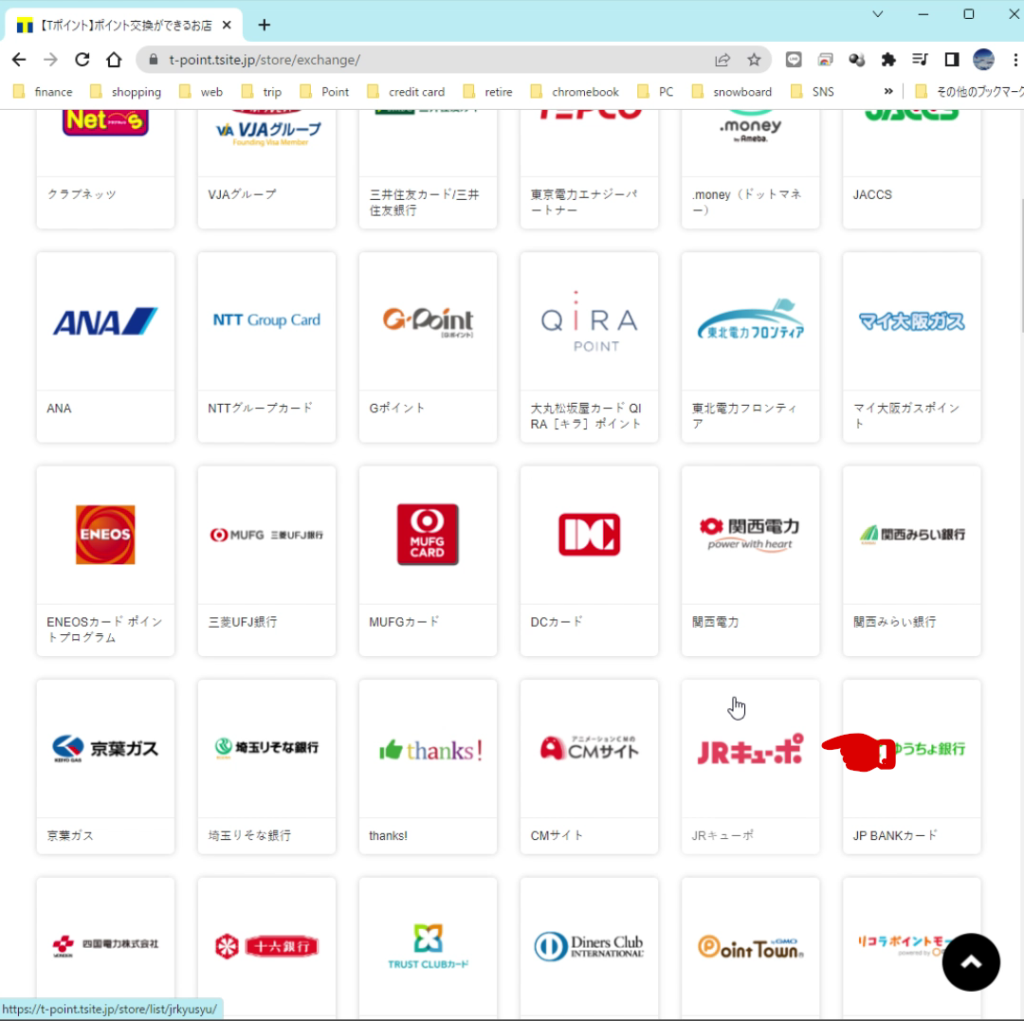Open the 関西みらい銀行 logo
The width and height of the screenshot is (1024, 1021).
point(912,535)
